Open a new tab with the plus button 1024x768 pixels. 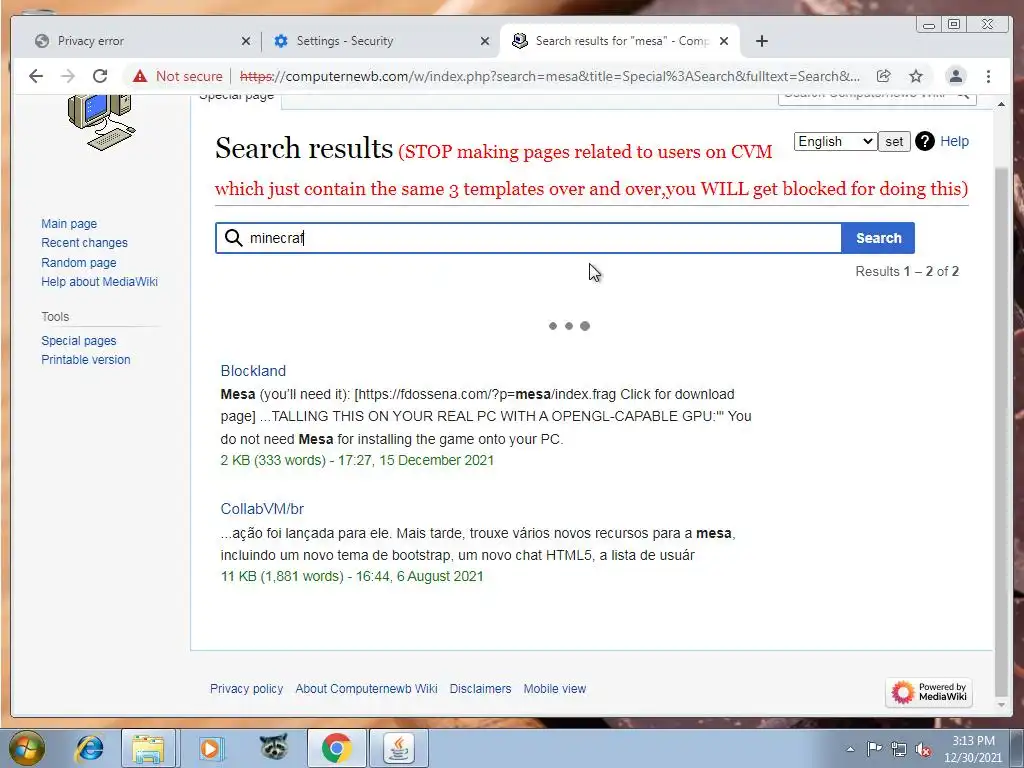click(x=761, y=41)
